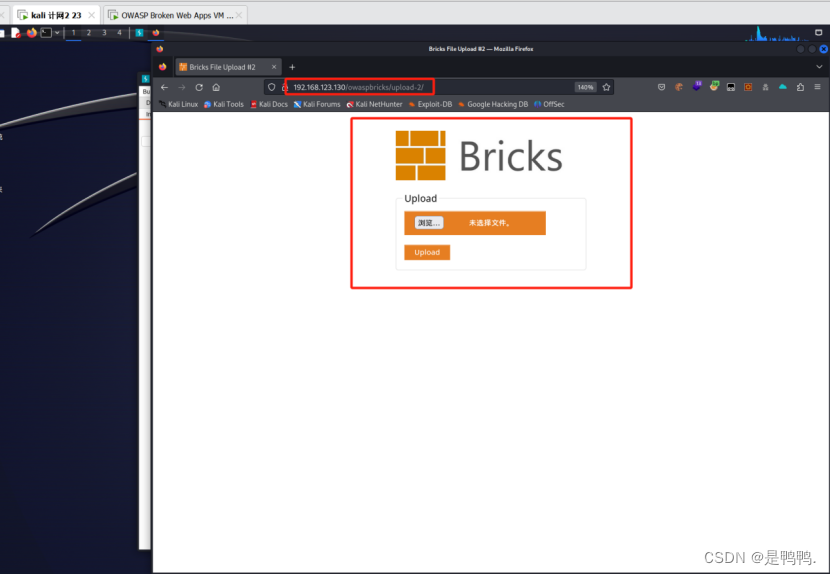
Task: Open the text editor panel icon
Action: (16, 33)
